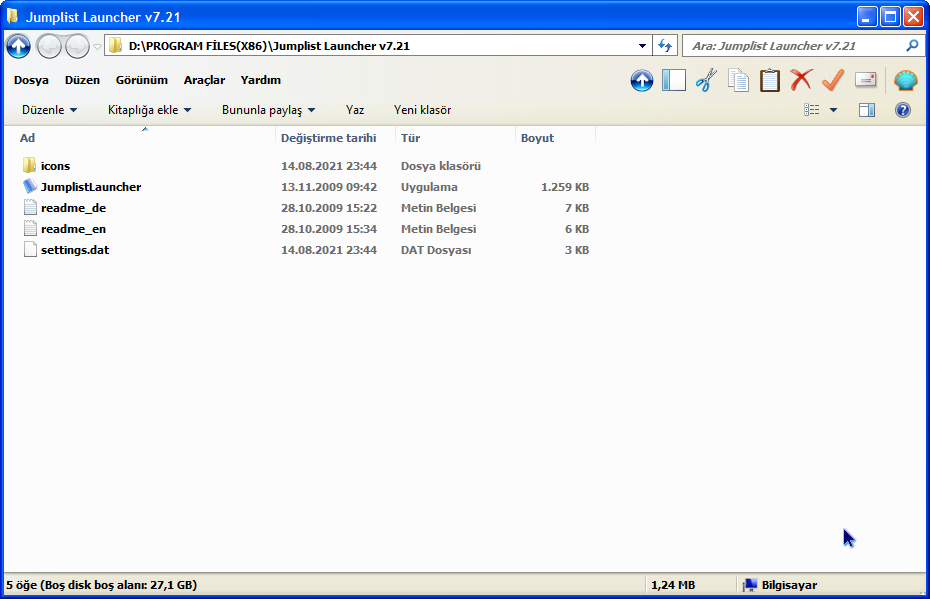This screenshot has height=599, width=930.
Task: Click the red X Delete icon
Action: (x=801, y=79)
